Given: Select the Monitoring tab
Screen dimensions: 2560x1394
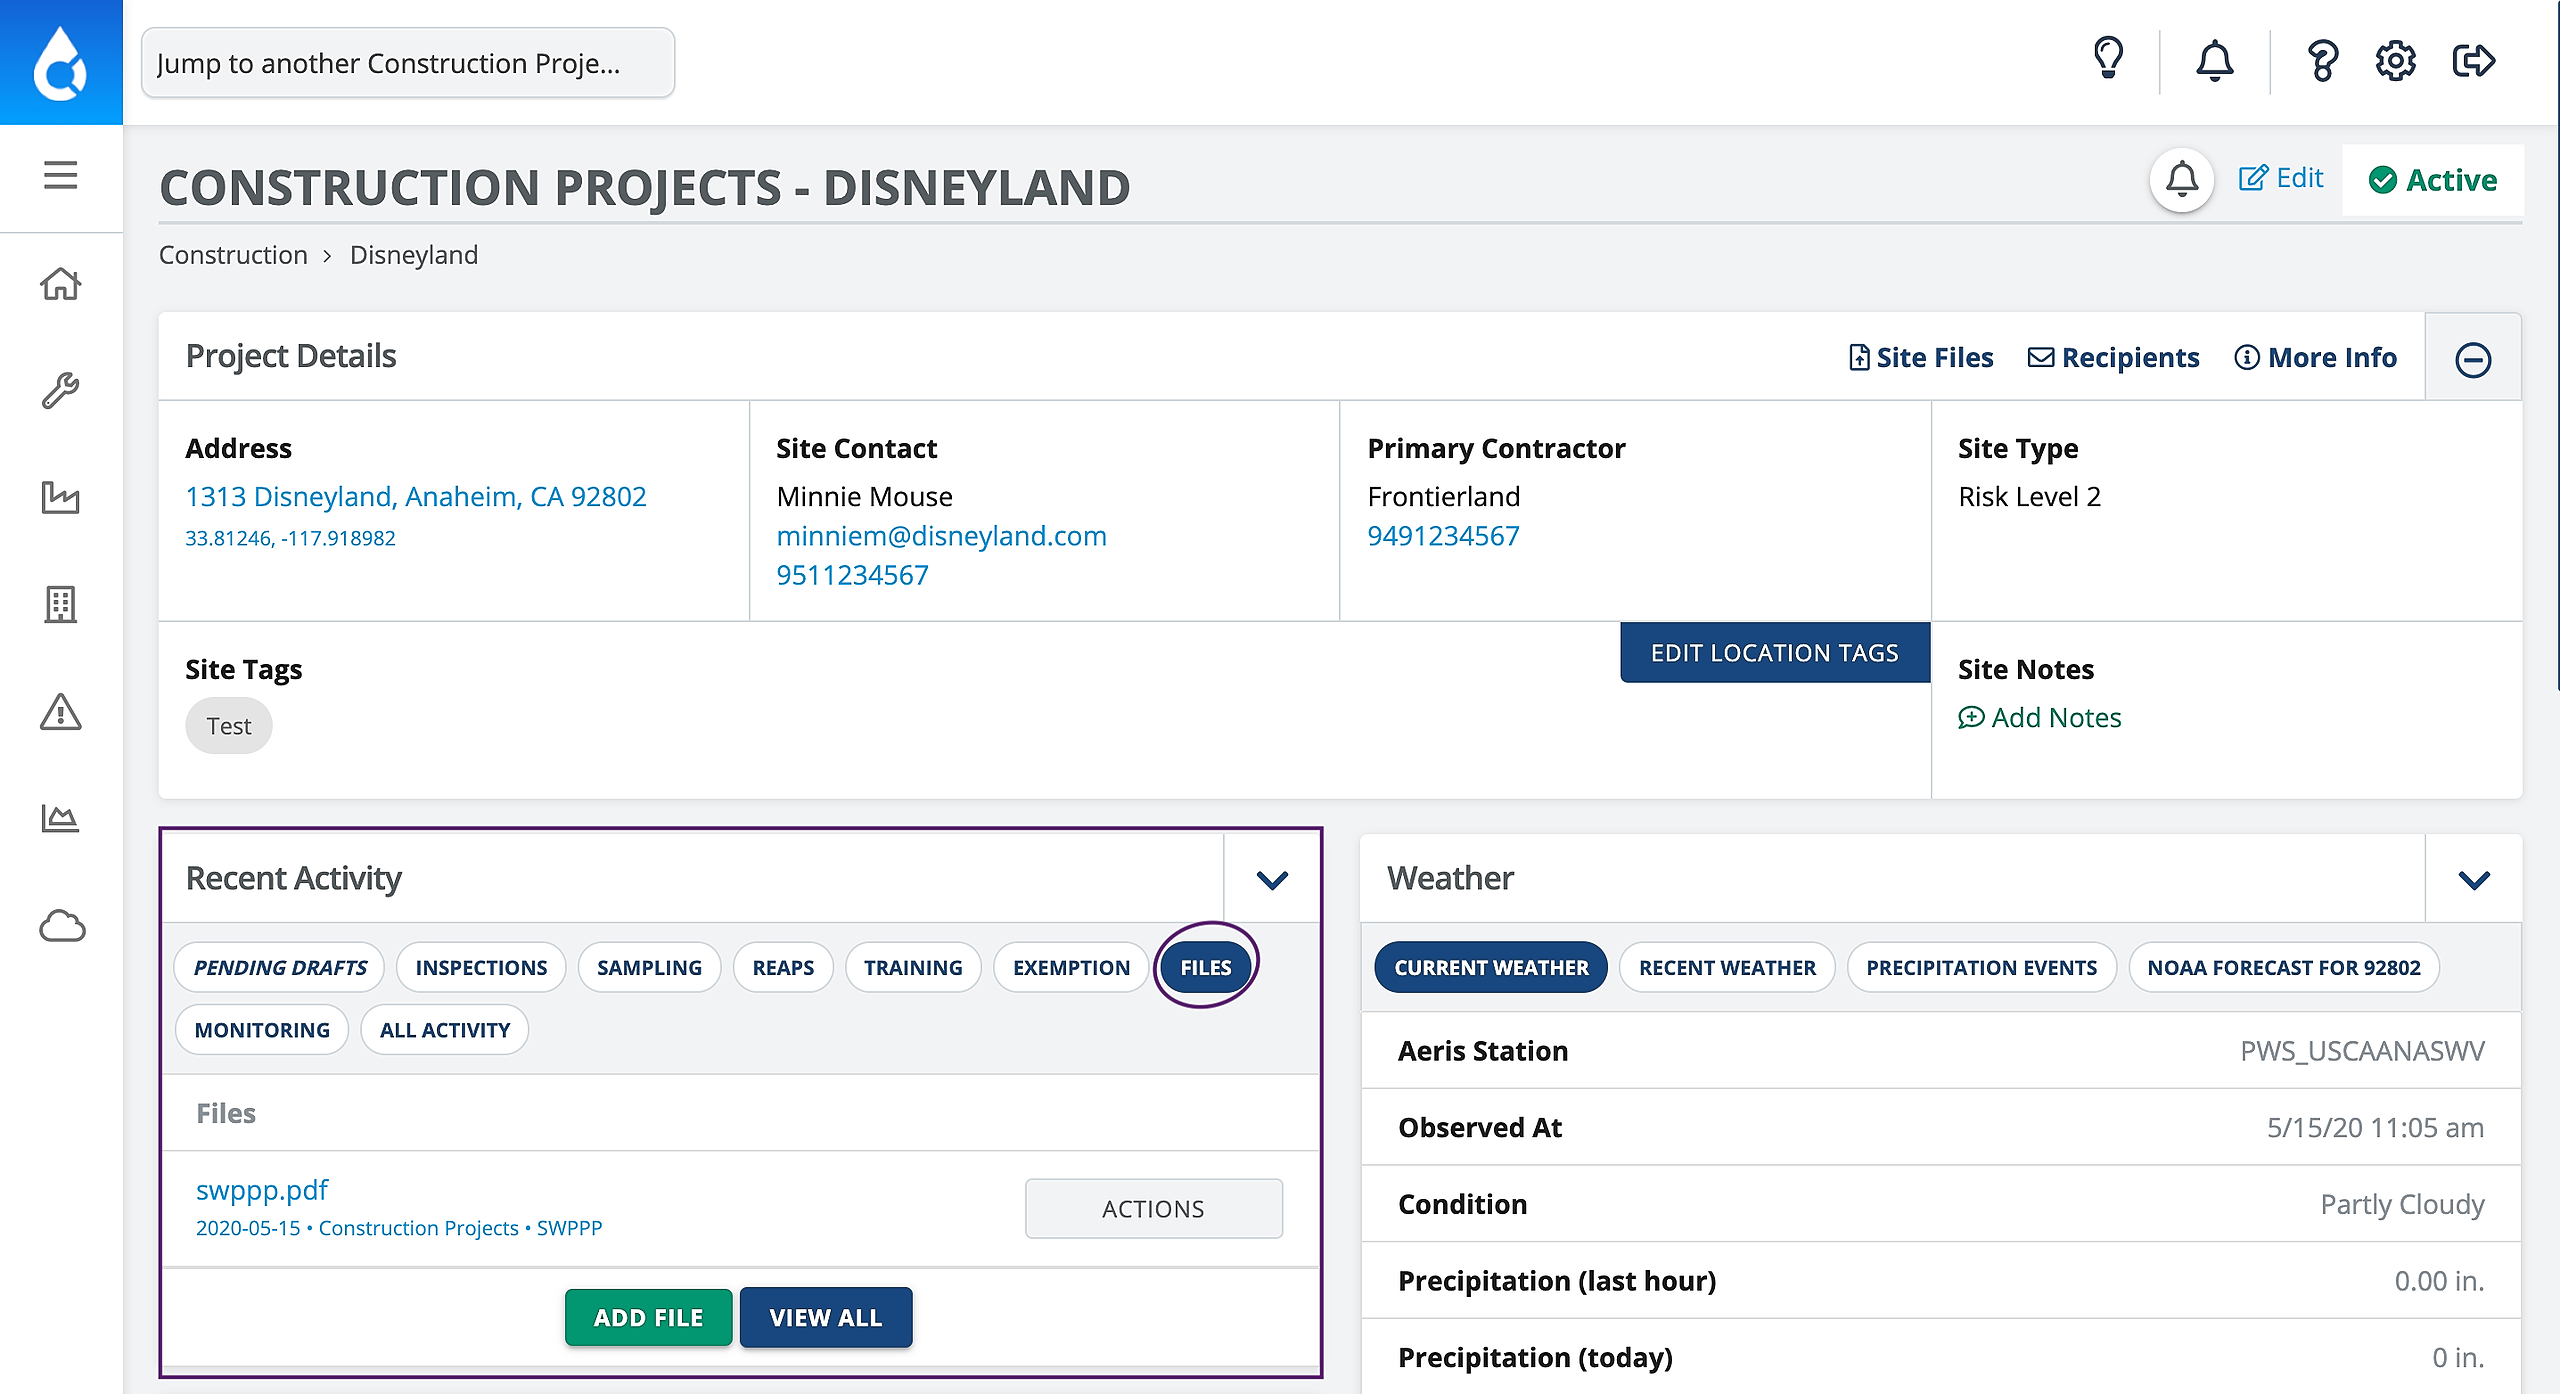Looking at the screenshot, I should pos(262,1029).
